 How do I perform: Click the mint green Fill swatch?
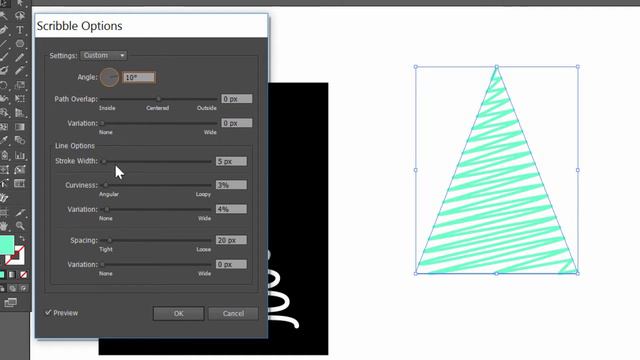tap(6, 244)
